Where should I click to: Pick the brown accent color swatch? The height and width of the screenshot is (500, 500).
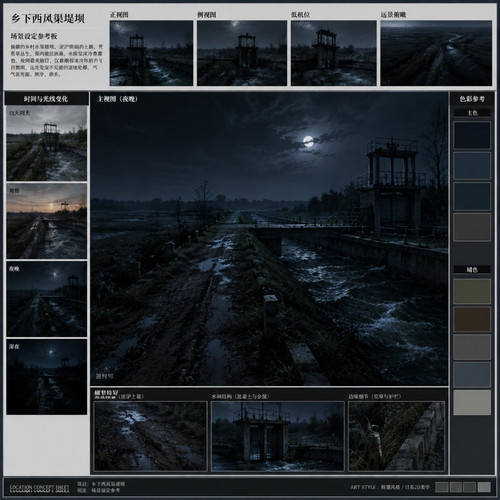coord(472,319)
